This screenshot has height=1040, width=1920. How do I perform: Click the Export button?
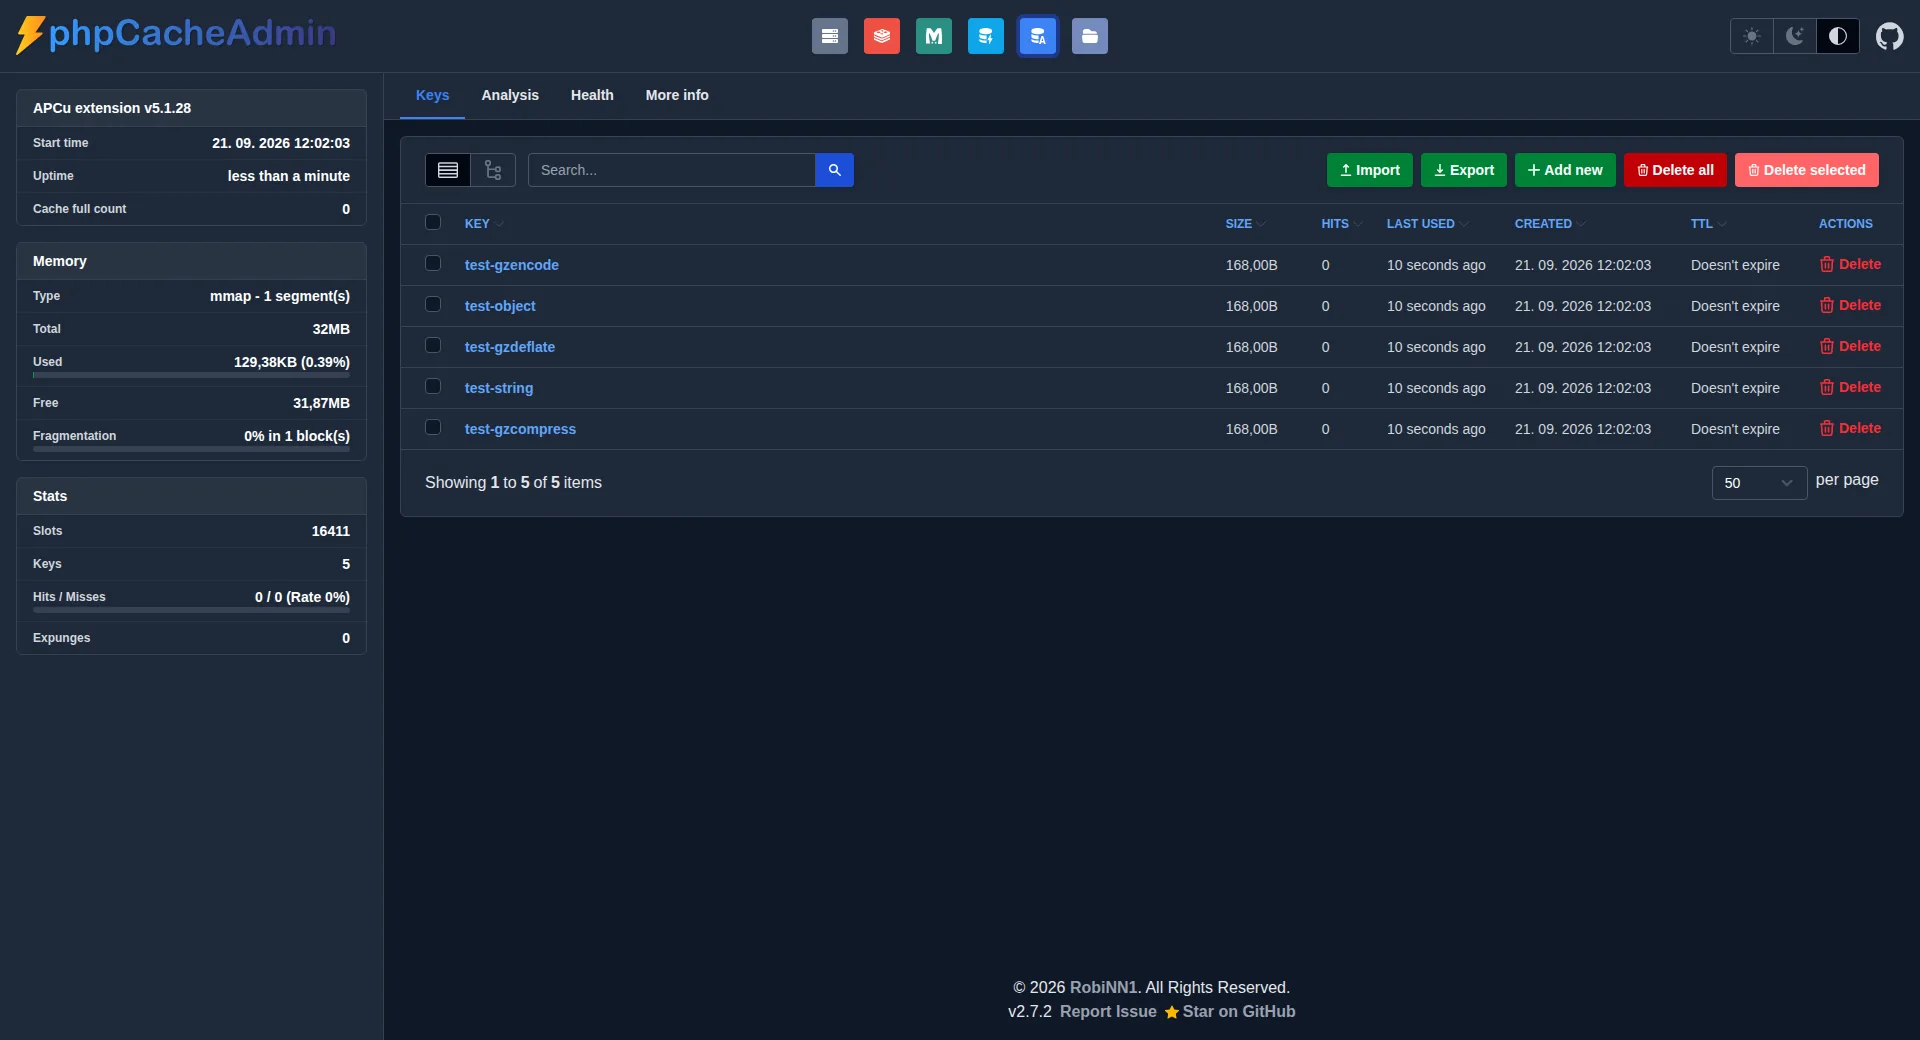point(1464,170)
